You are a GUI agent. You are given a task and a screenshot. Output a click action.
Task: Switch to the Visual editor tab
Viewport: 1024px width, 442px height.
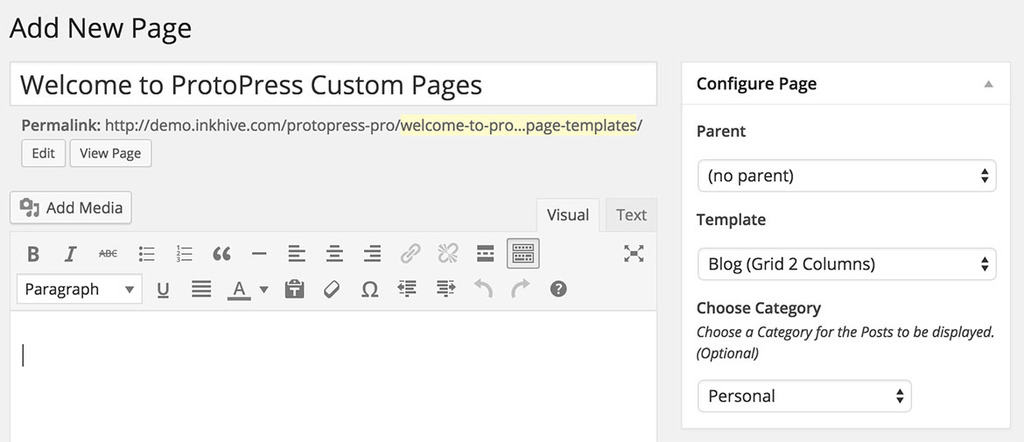568,215
